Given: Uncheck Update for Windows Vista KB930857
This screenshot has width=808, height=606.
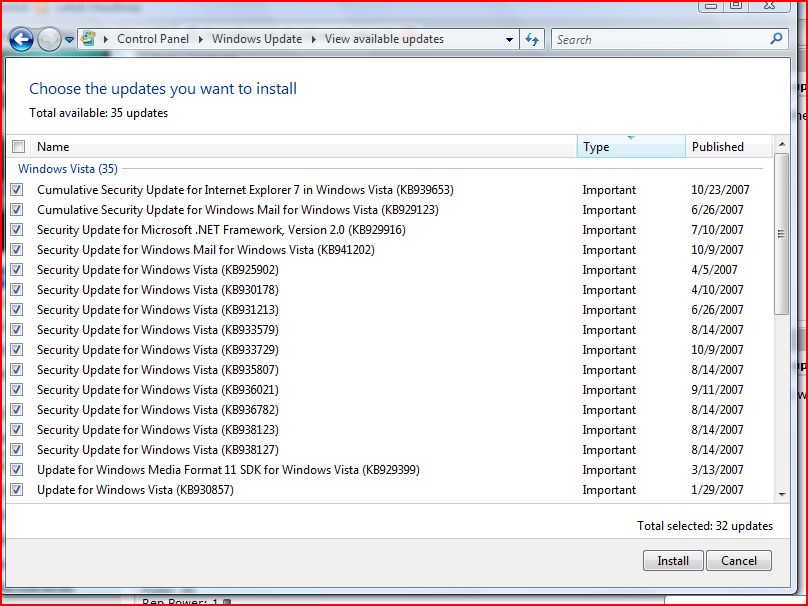Looking at the screenshot, I should 16,490.
